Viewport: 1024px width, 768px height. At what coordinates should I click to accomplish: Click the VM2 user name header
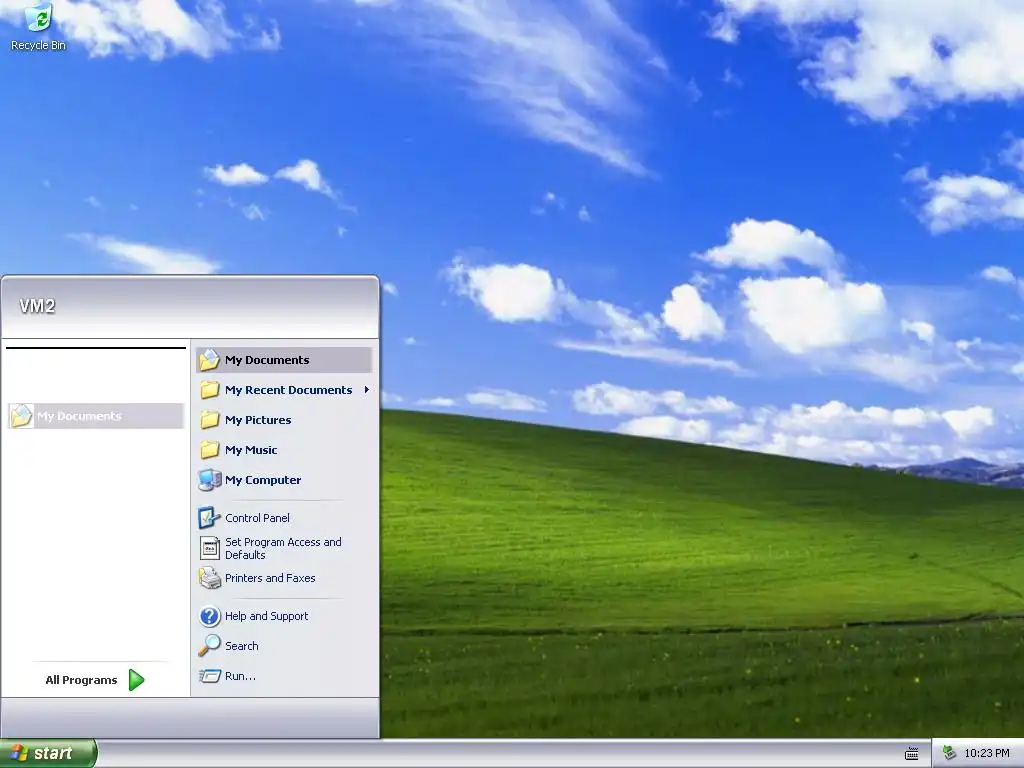tap(37, 306)
